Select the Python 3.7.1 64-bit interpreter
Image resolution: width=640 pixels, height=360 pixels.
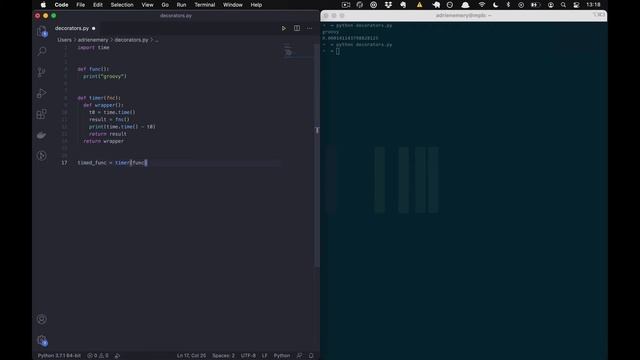(59, 356)
